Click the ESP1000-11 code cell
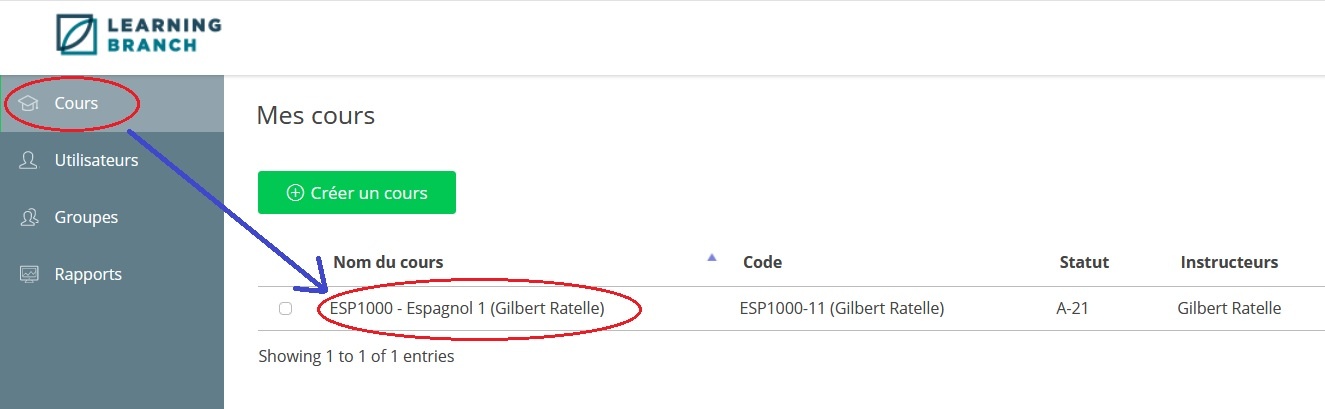 (841, 309)
